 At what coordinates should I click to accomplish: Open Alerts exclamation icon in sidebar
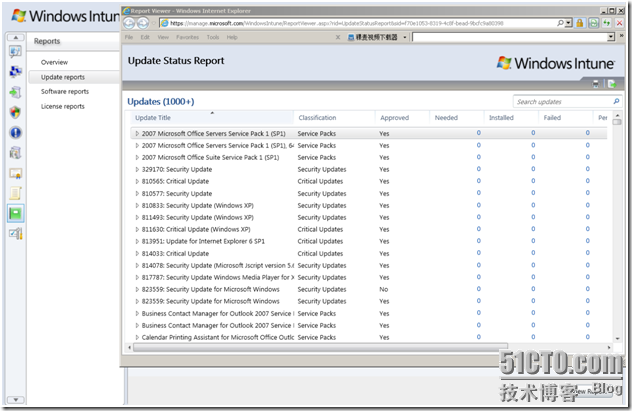pyautogui.click(x=15, y=133)
